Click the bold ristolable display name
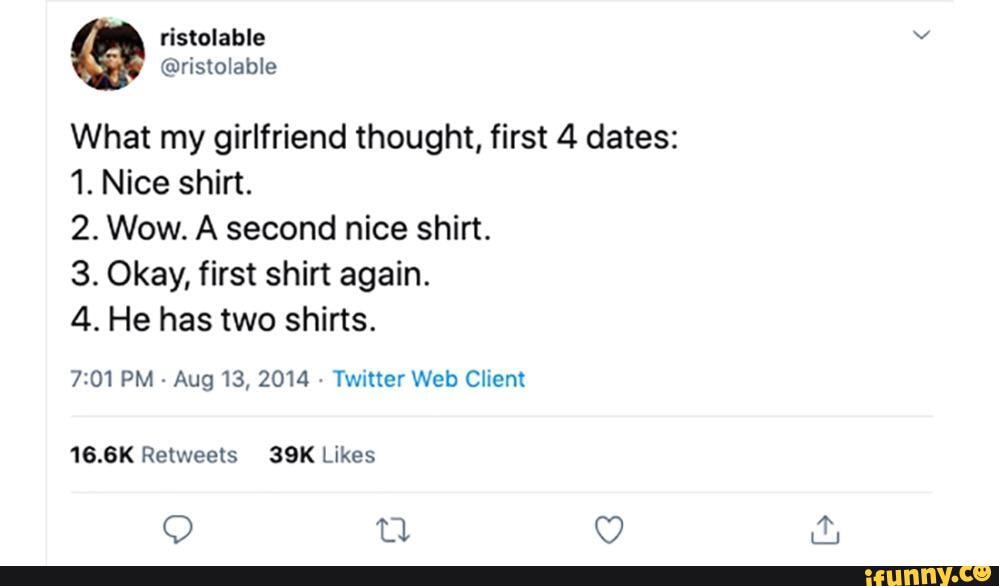Image resolution: width=999 pixels, height=586 pixels. [x=212, y=38]
